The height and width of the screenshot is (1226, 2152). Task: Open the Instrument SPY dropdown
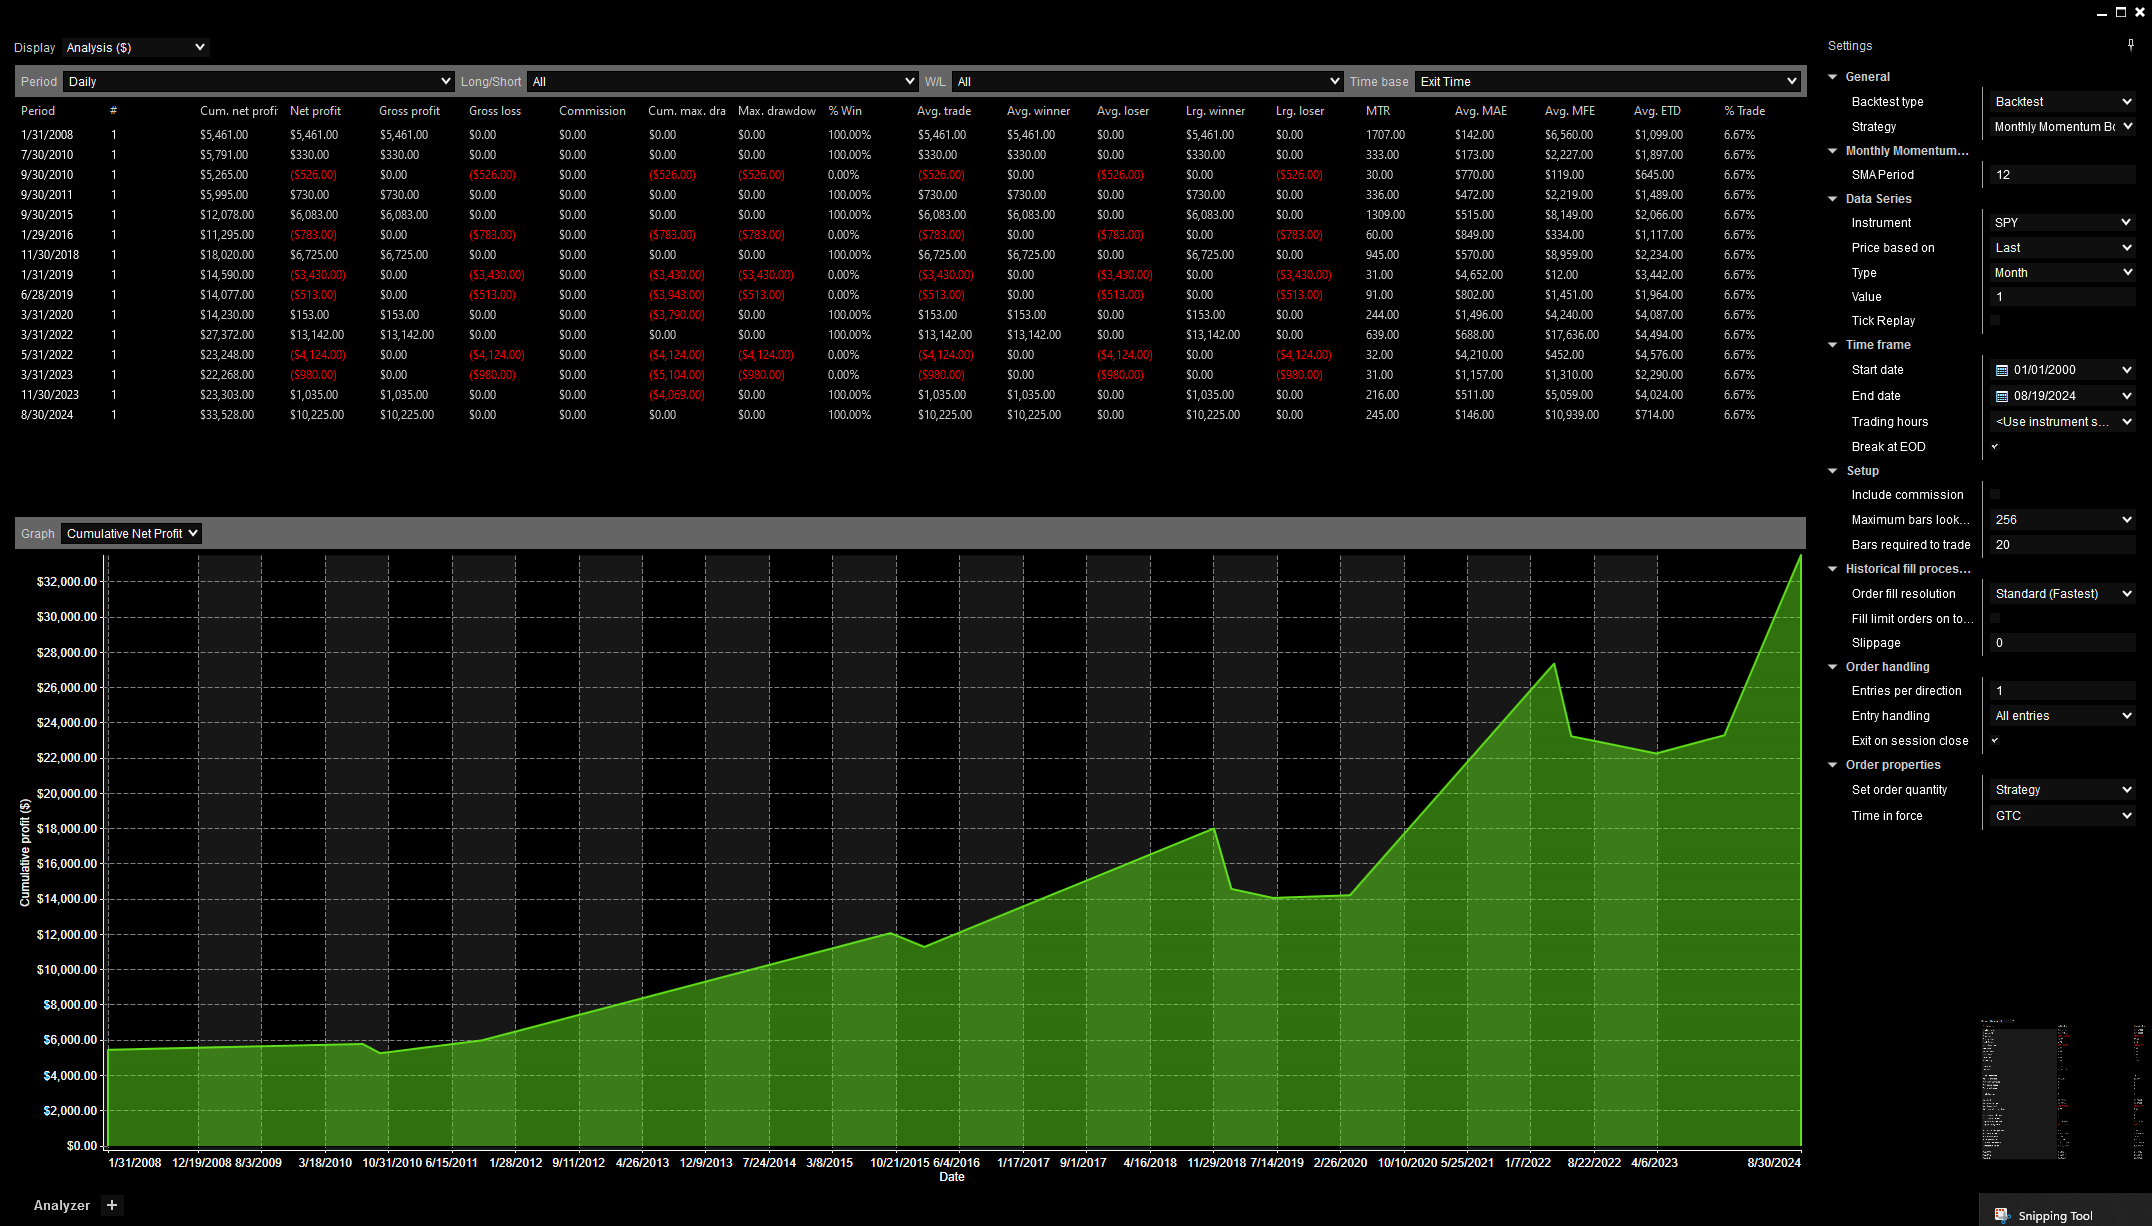[2062, 223]
